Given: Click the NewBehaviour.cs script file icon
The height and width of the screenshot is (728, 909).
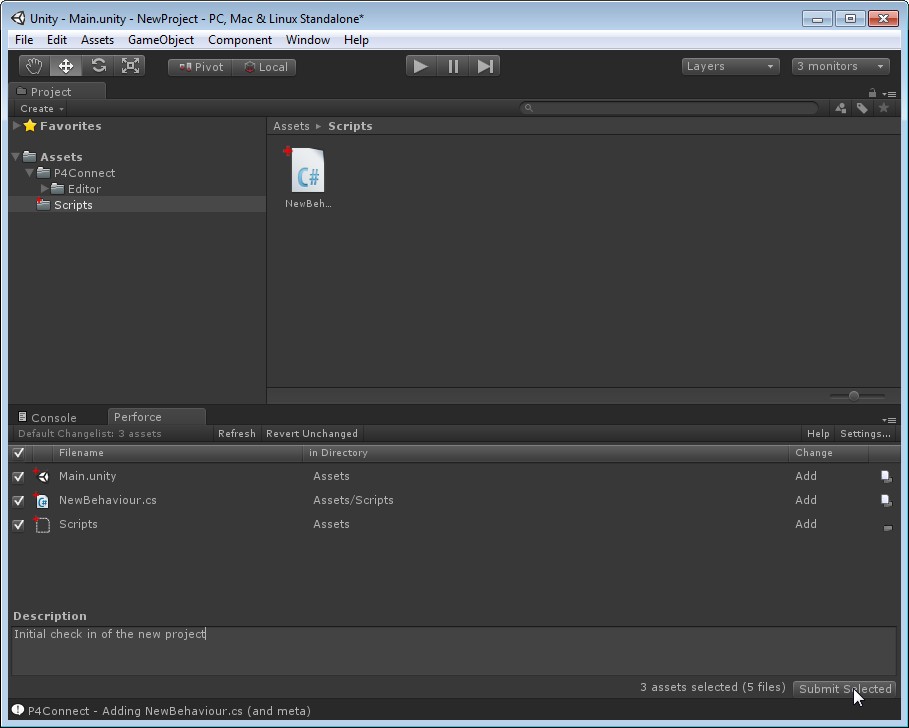Looking at the screenshot, I should (42, 500).
